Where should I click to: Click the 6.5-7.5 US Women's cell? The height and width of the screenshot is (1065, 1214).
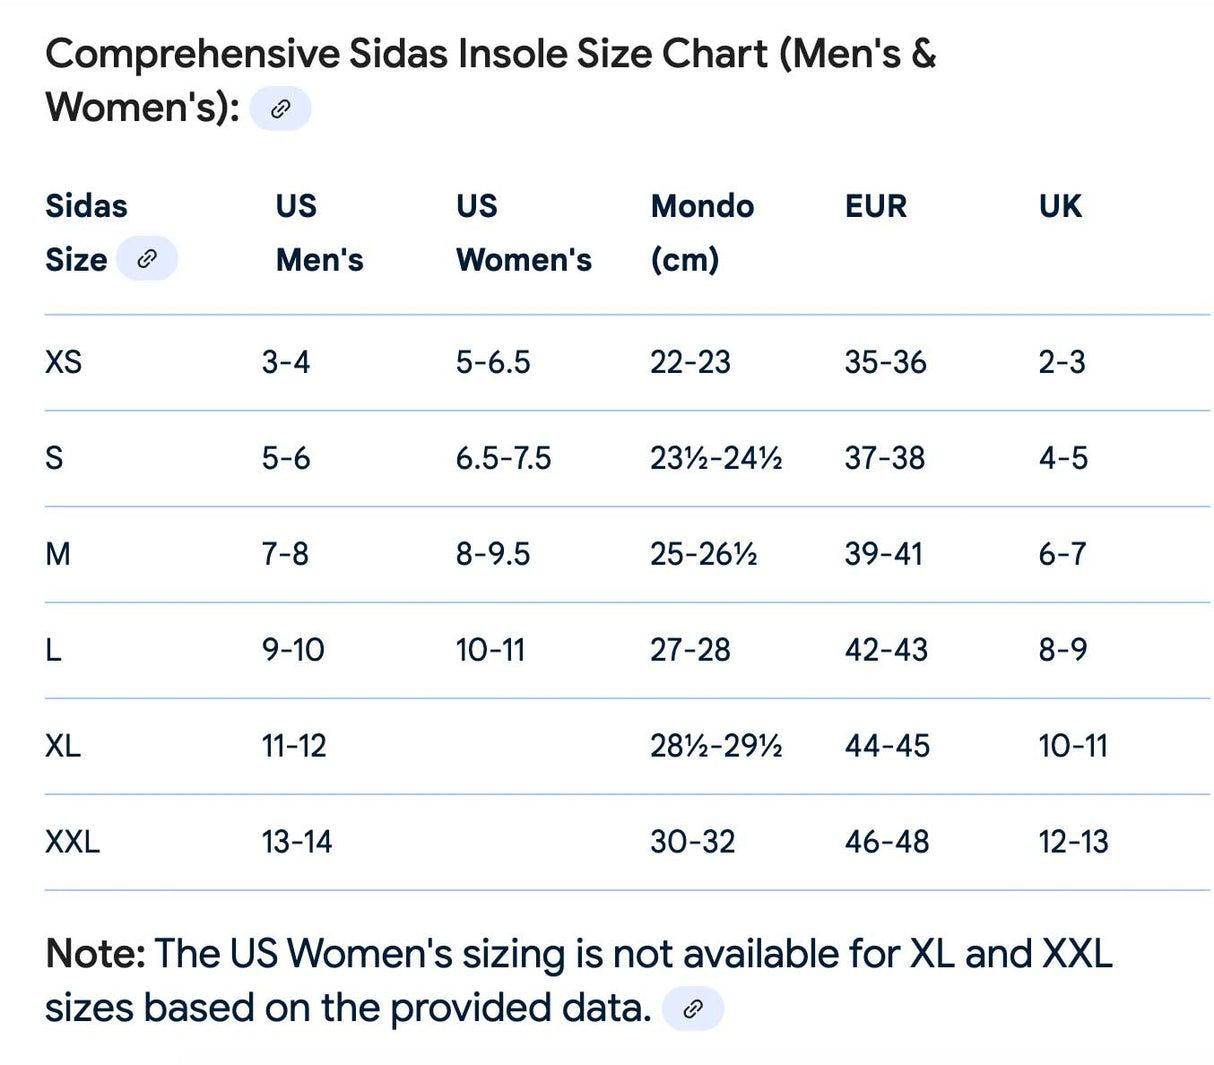pyautogui.click(x=503, y=458)
